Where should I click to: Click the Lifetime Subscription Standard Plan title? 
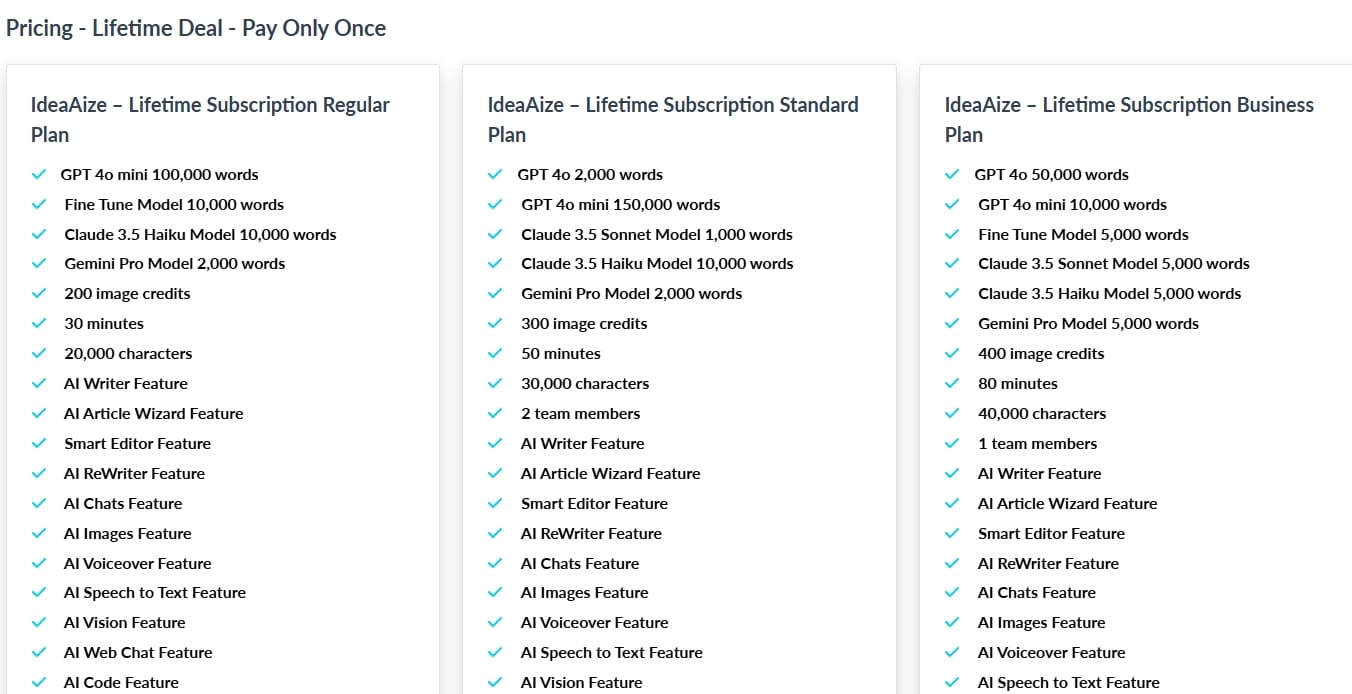coord(672,119)
